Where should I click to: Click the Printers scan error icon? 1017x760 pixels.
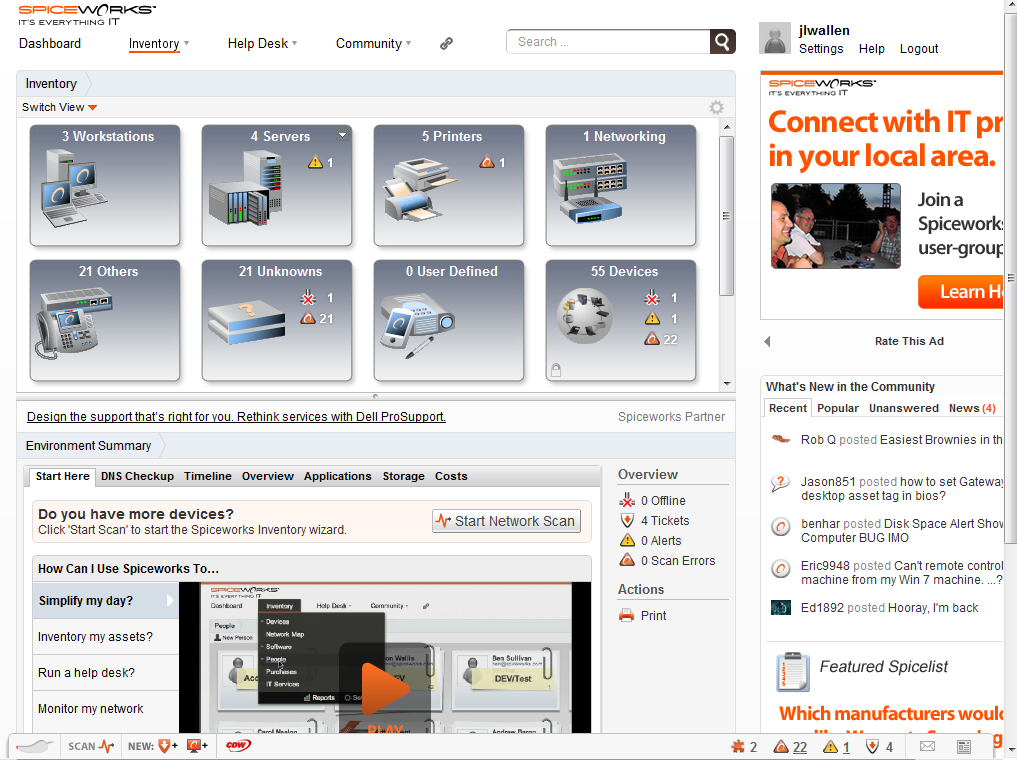point(487,162)
